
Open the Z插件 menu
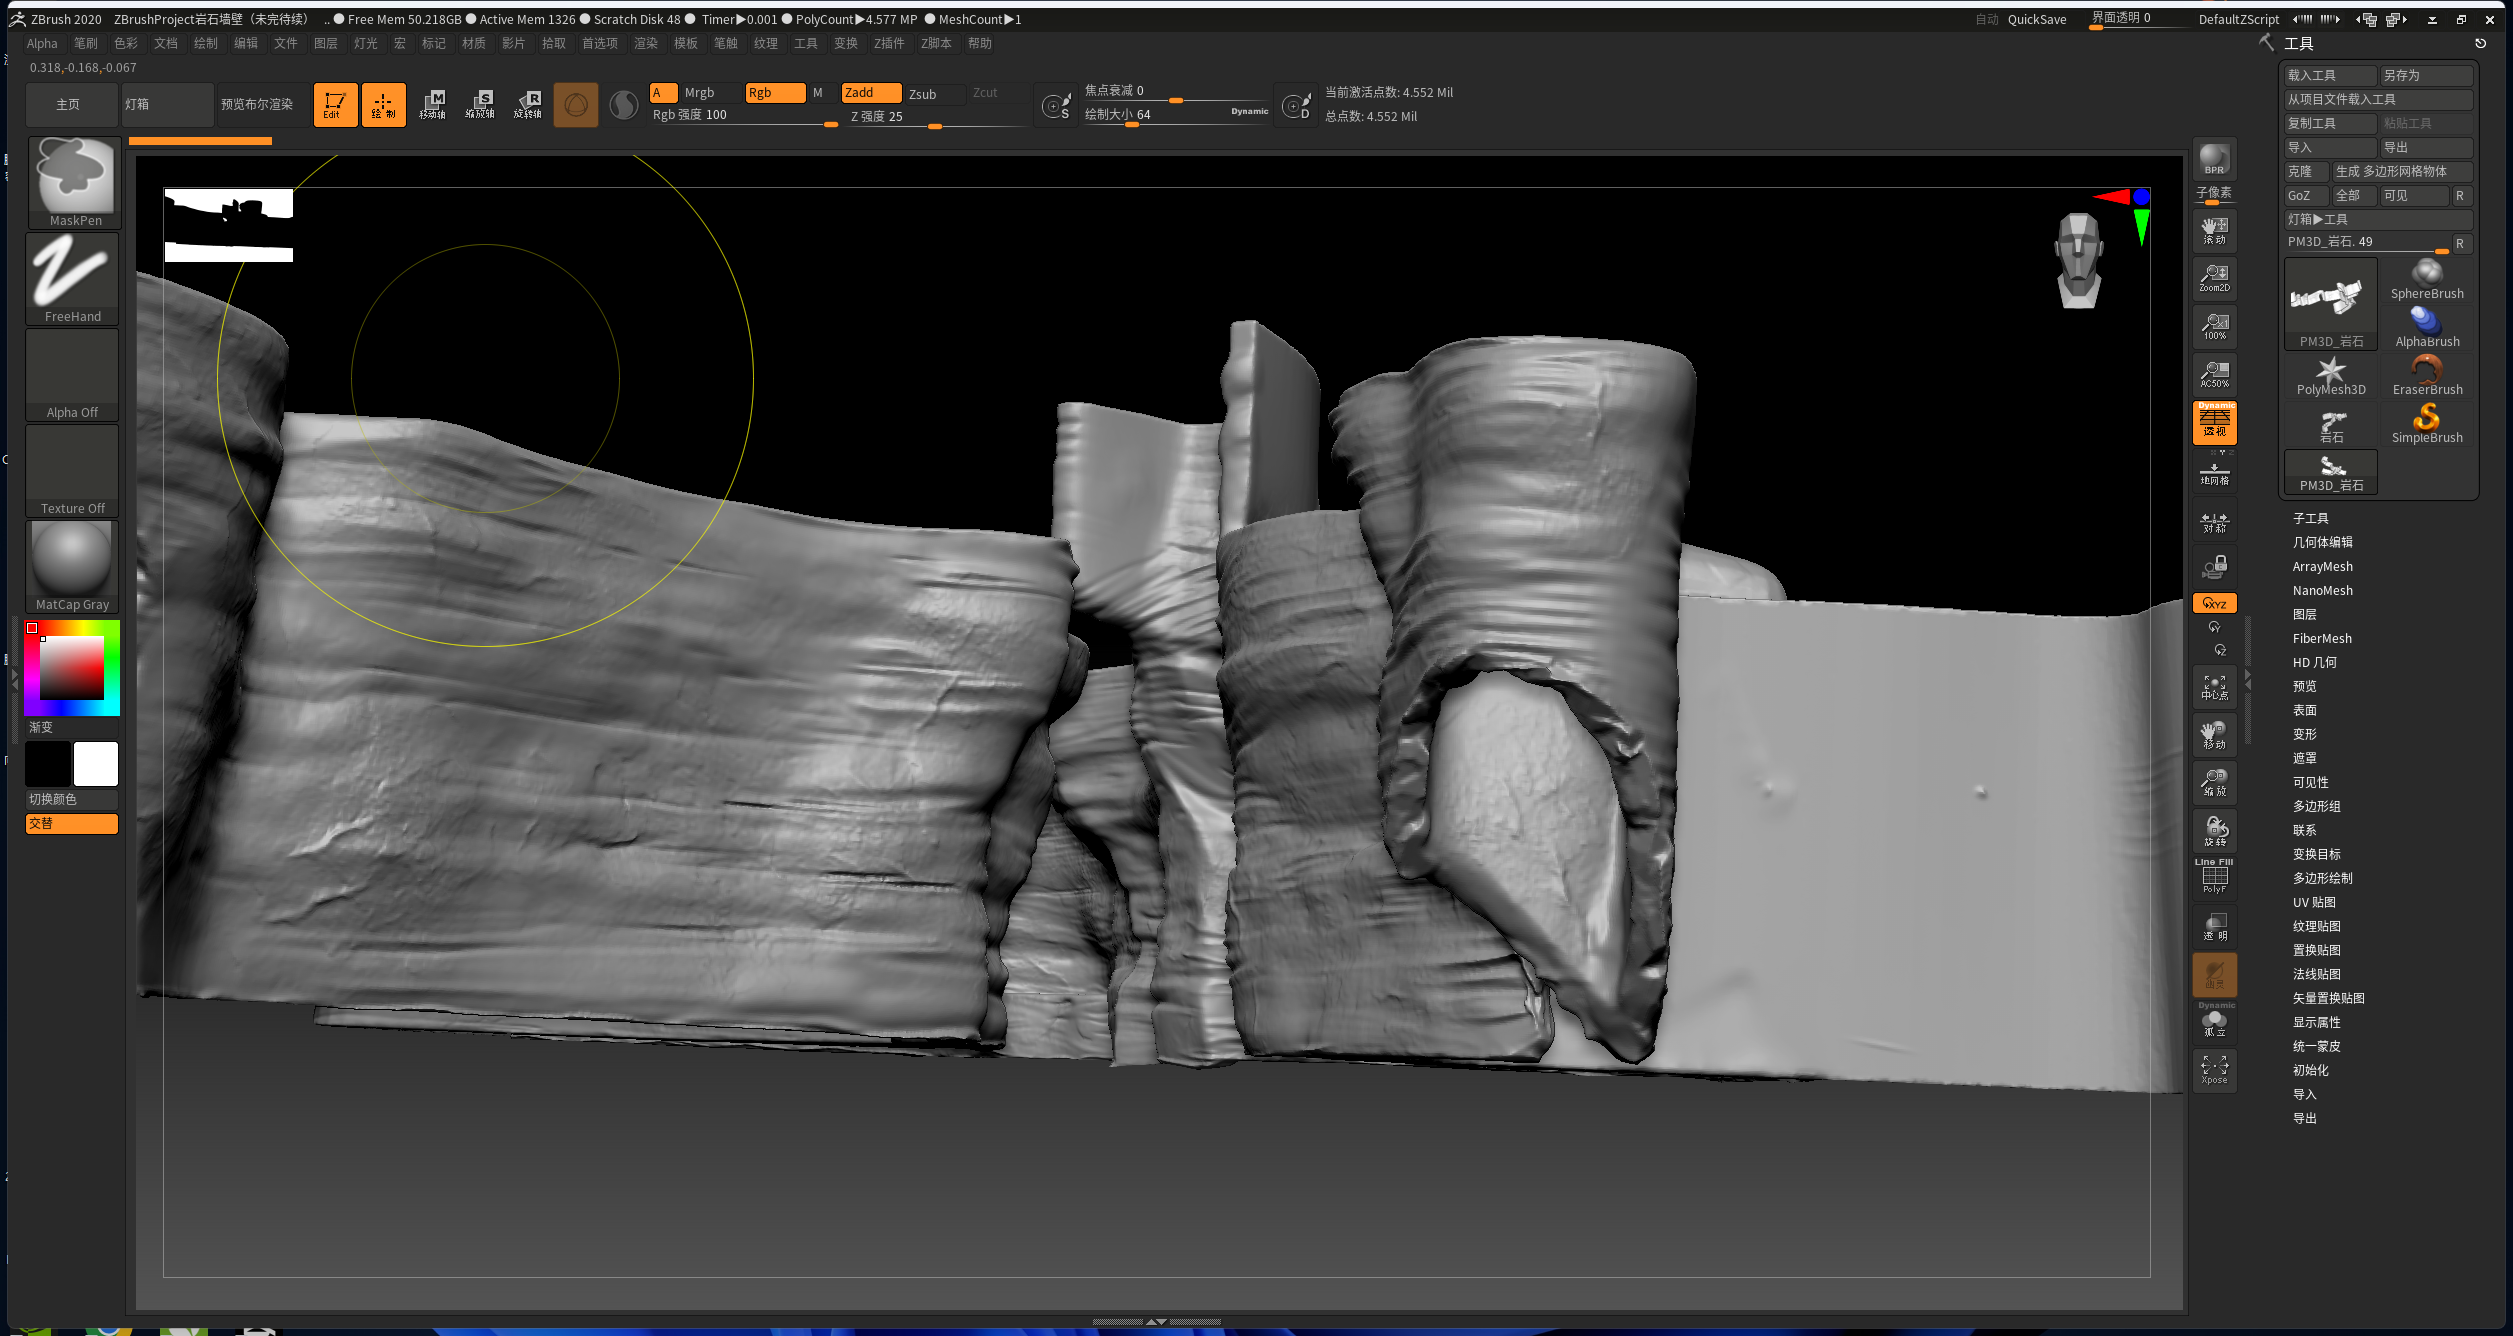tap(888, 43)
